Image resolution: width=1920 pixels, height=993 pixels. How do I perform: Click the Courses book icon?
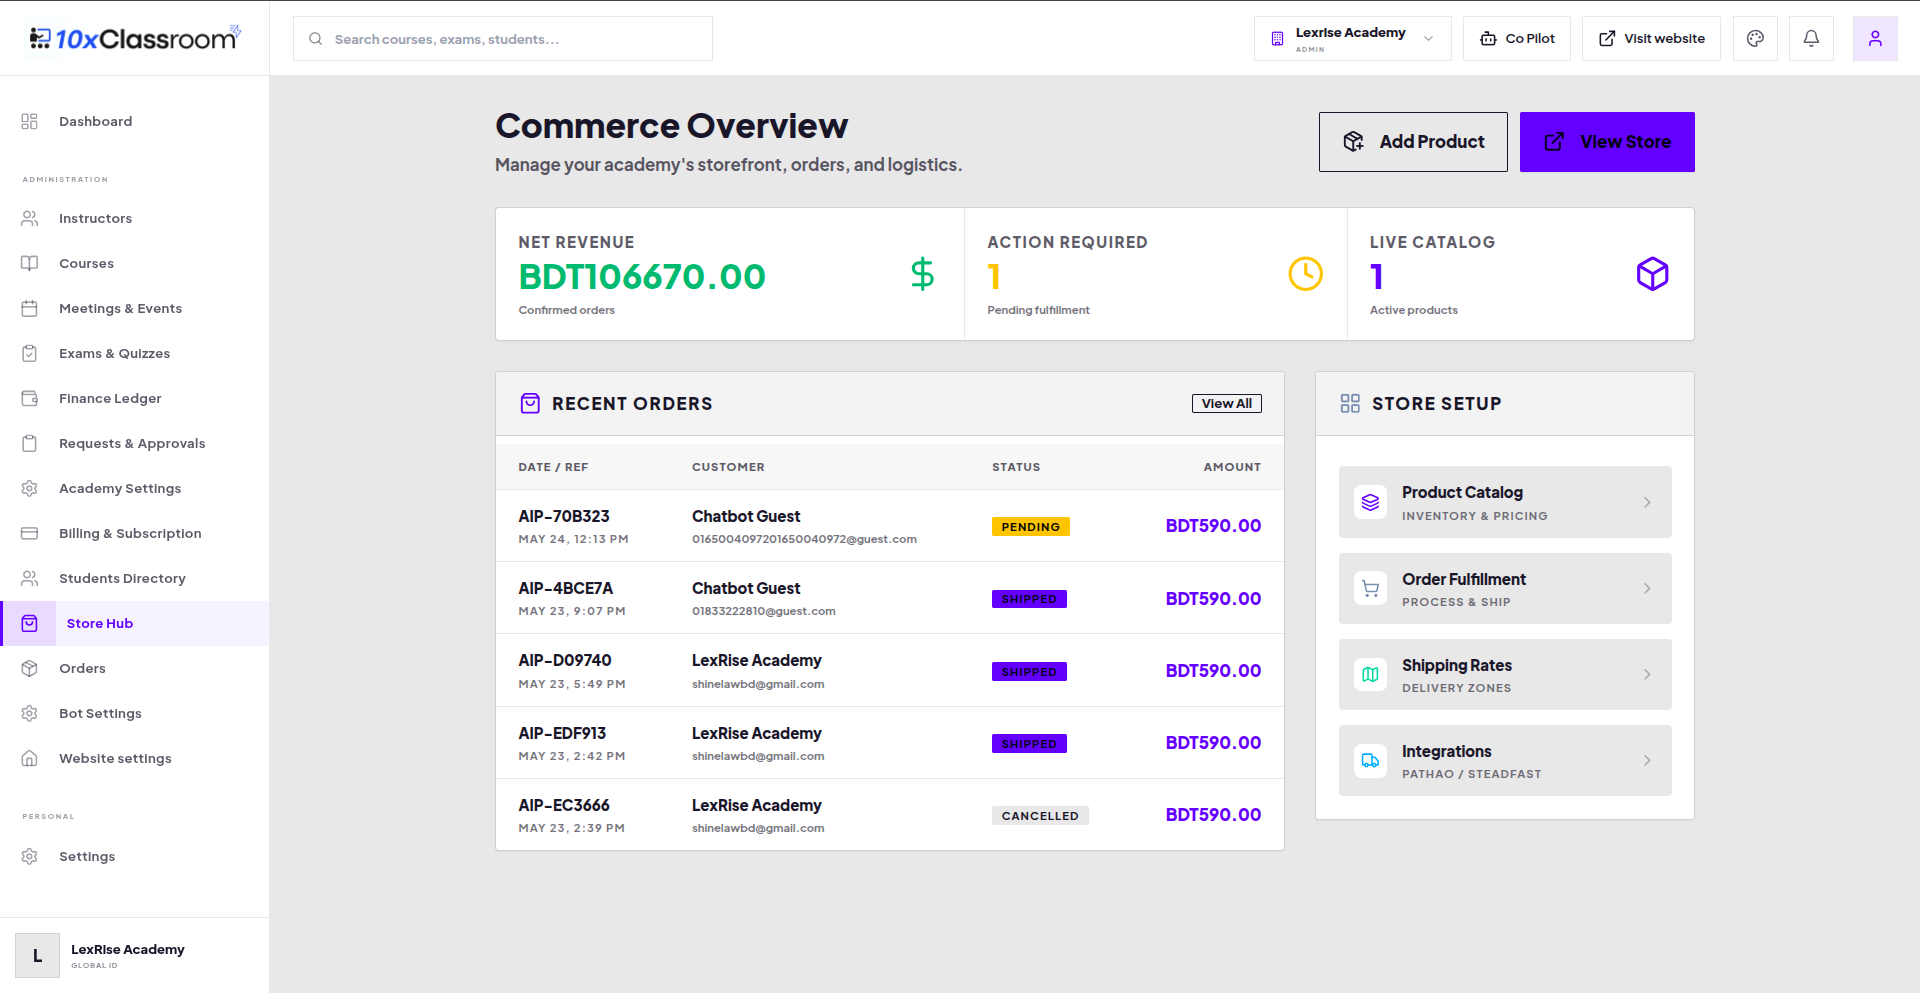click(x=30, y=263)
